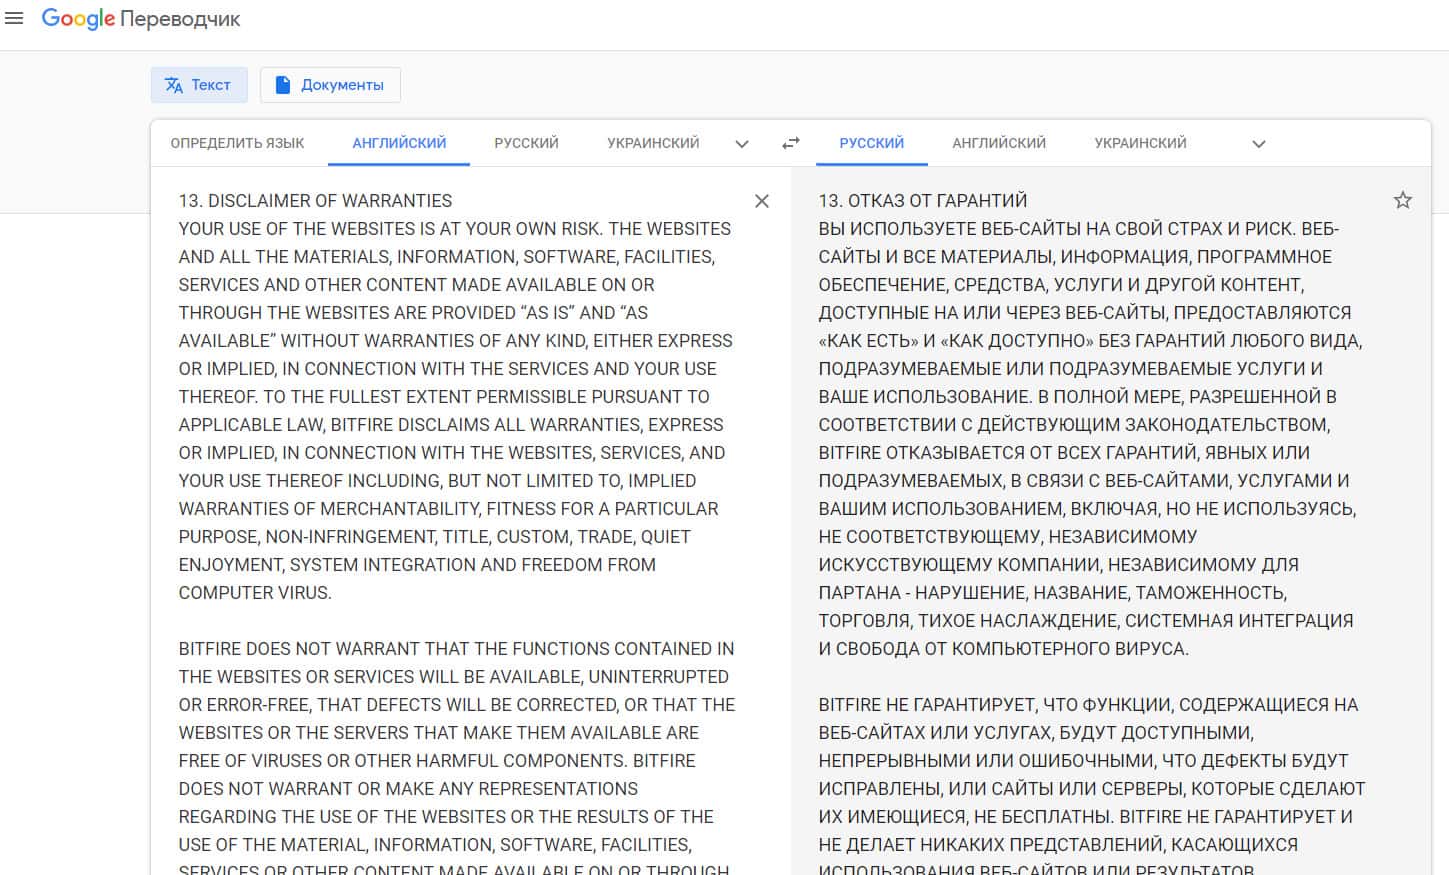
Task: Open the Документы translation mode
Action: [330, 85]
